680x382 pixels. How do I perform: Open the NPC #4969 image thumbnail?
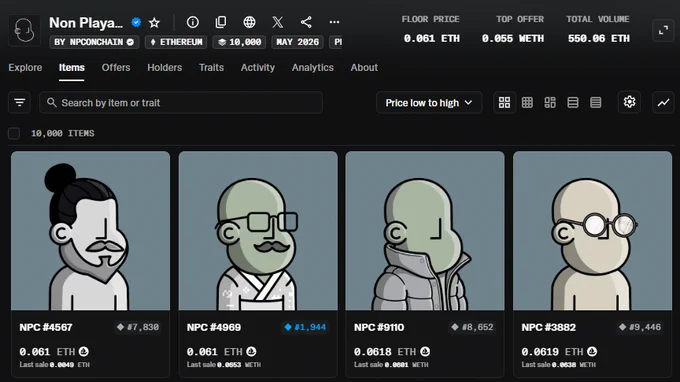pyautogui.click(x=258, y=231)
